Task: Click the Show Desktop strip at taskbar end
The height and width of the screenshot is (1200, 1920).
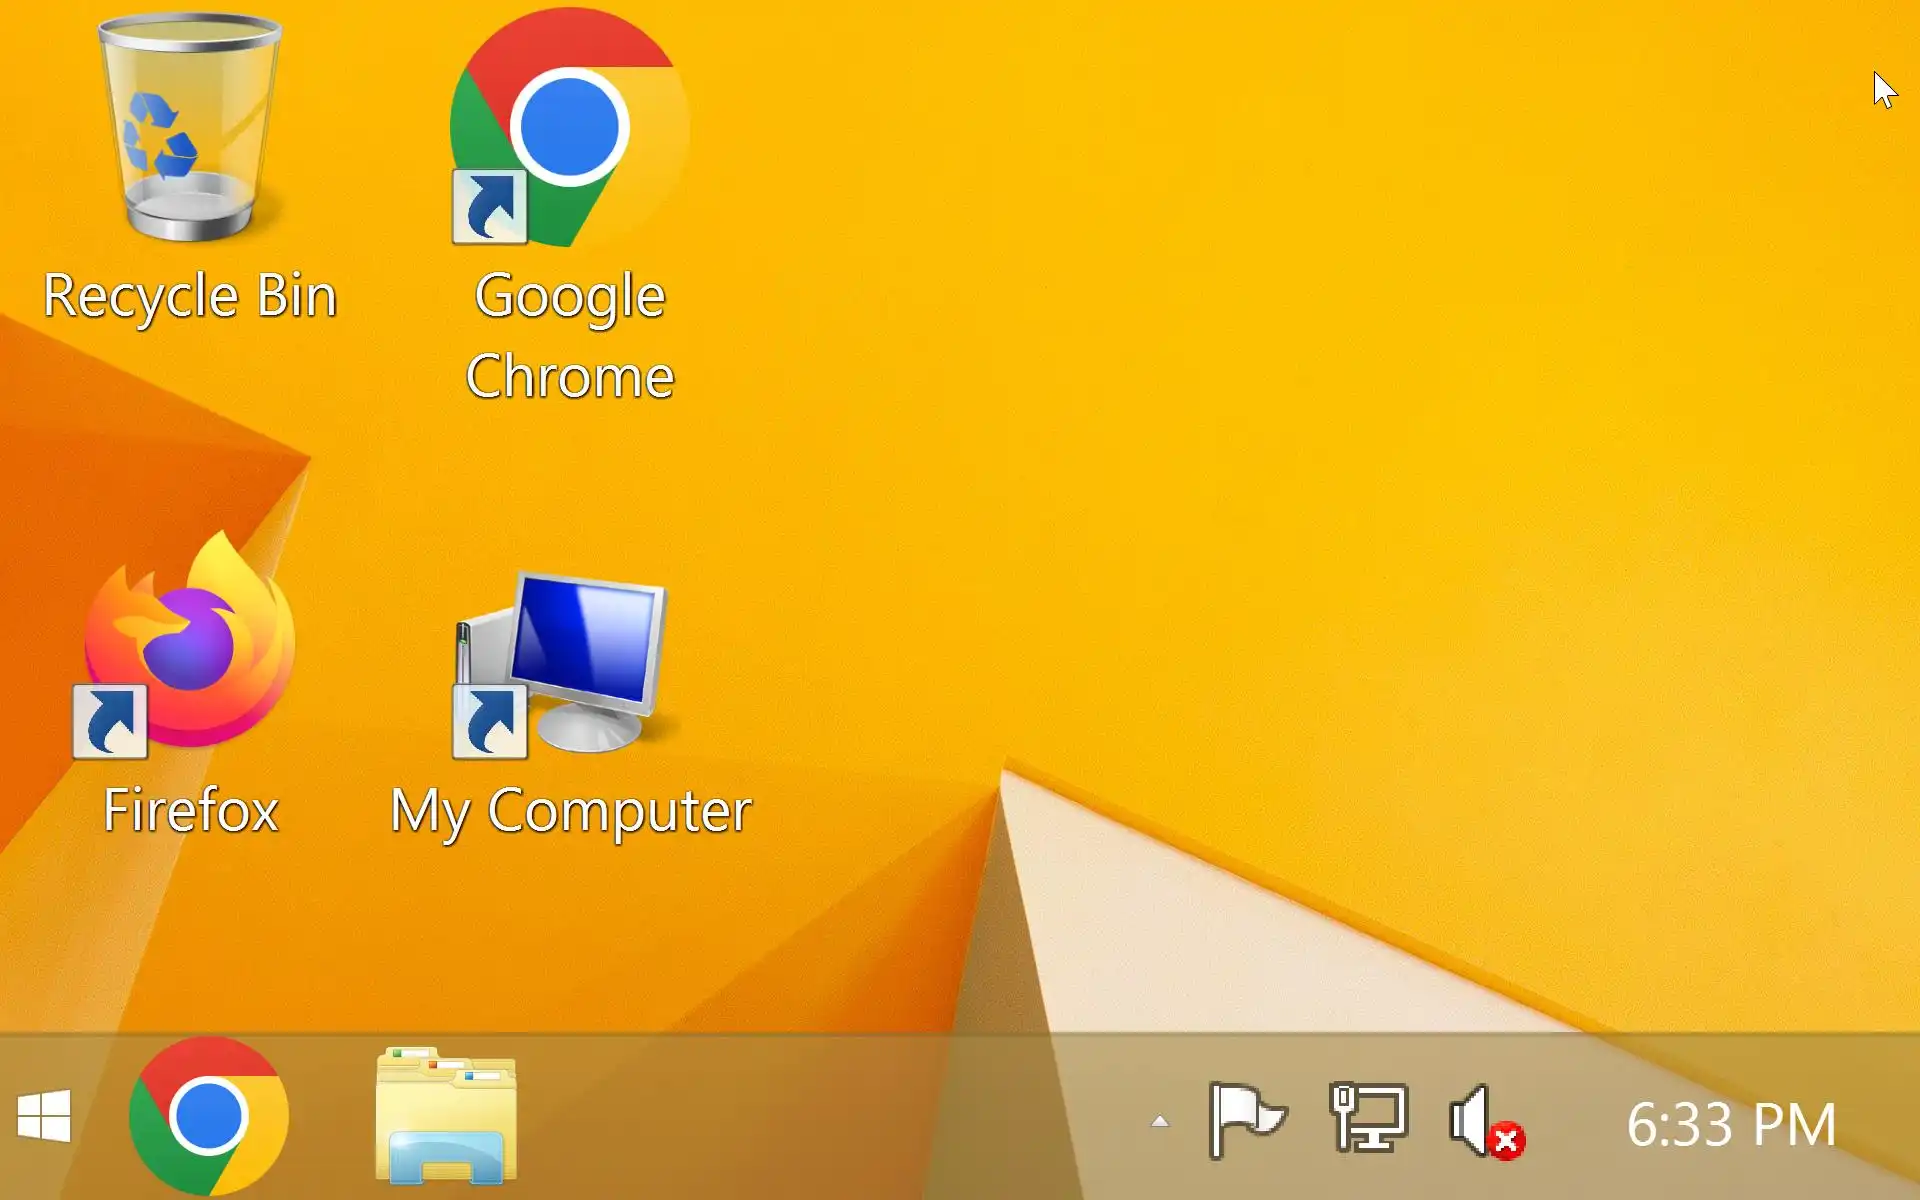Action: [x=1912, y=1117]
